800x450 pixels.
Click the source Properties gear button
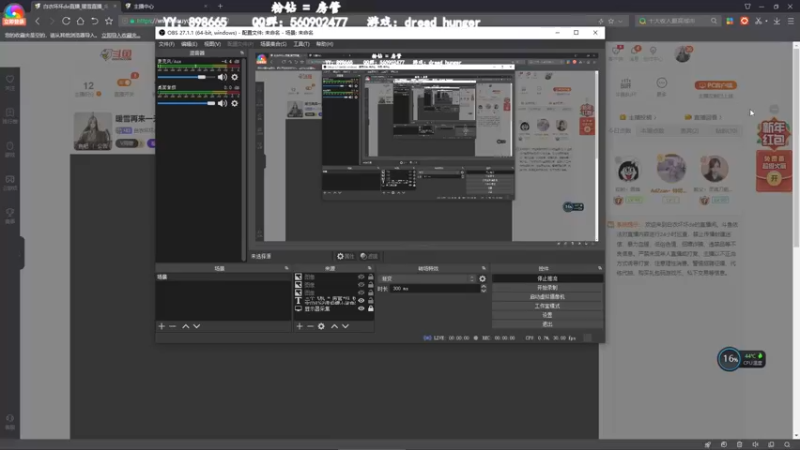pos(346,256)
